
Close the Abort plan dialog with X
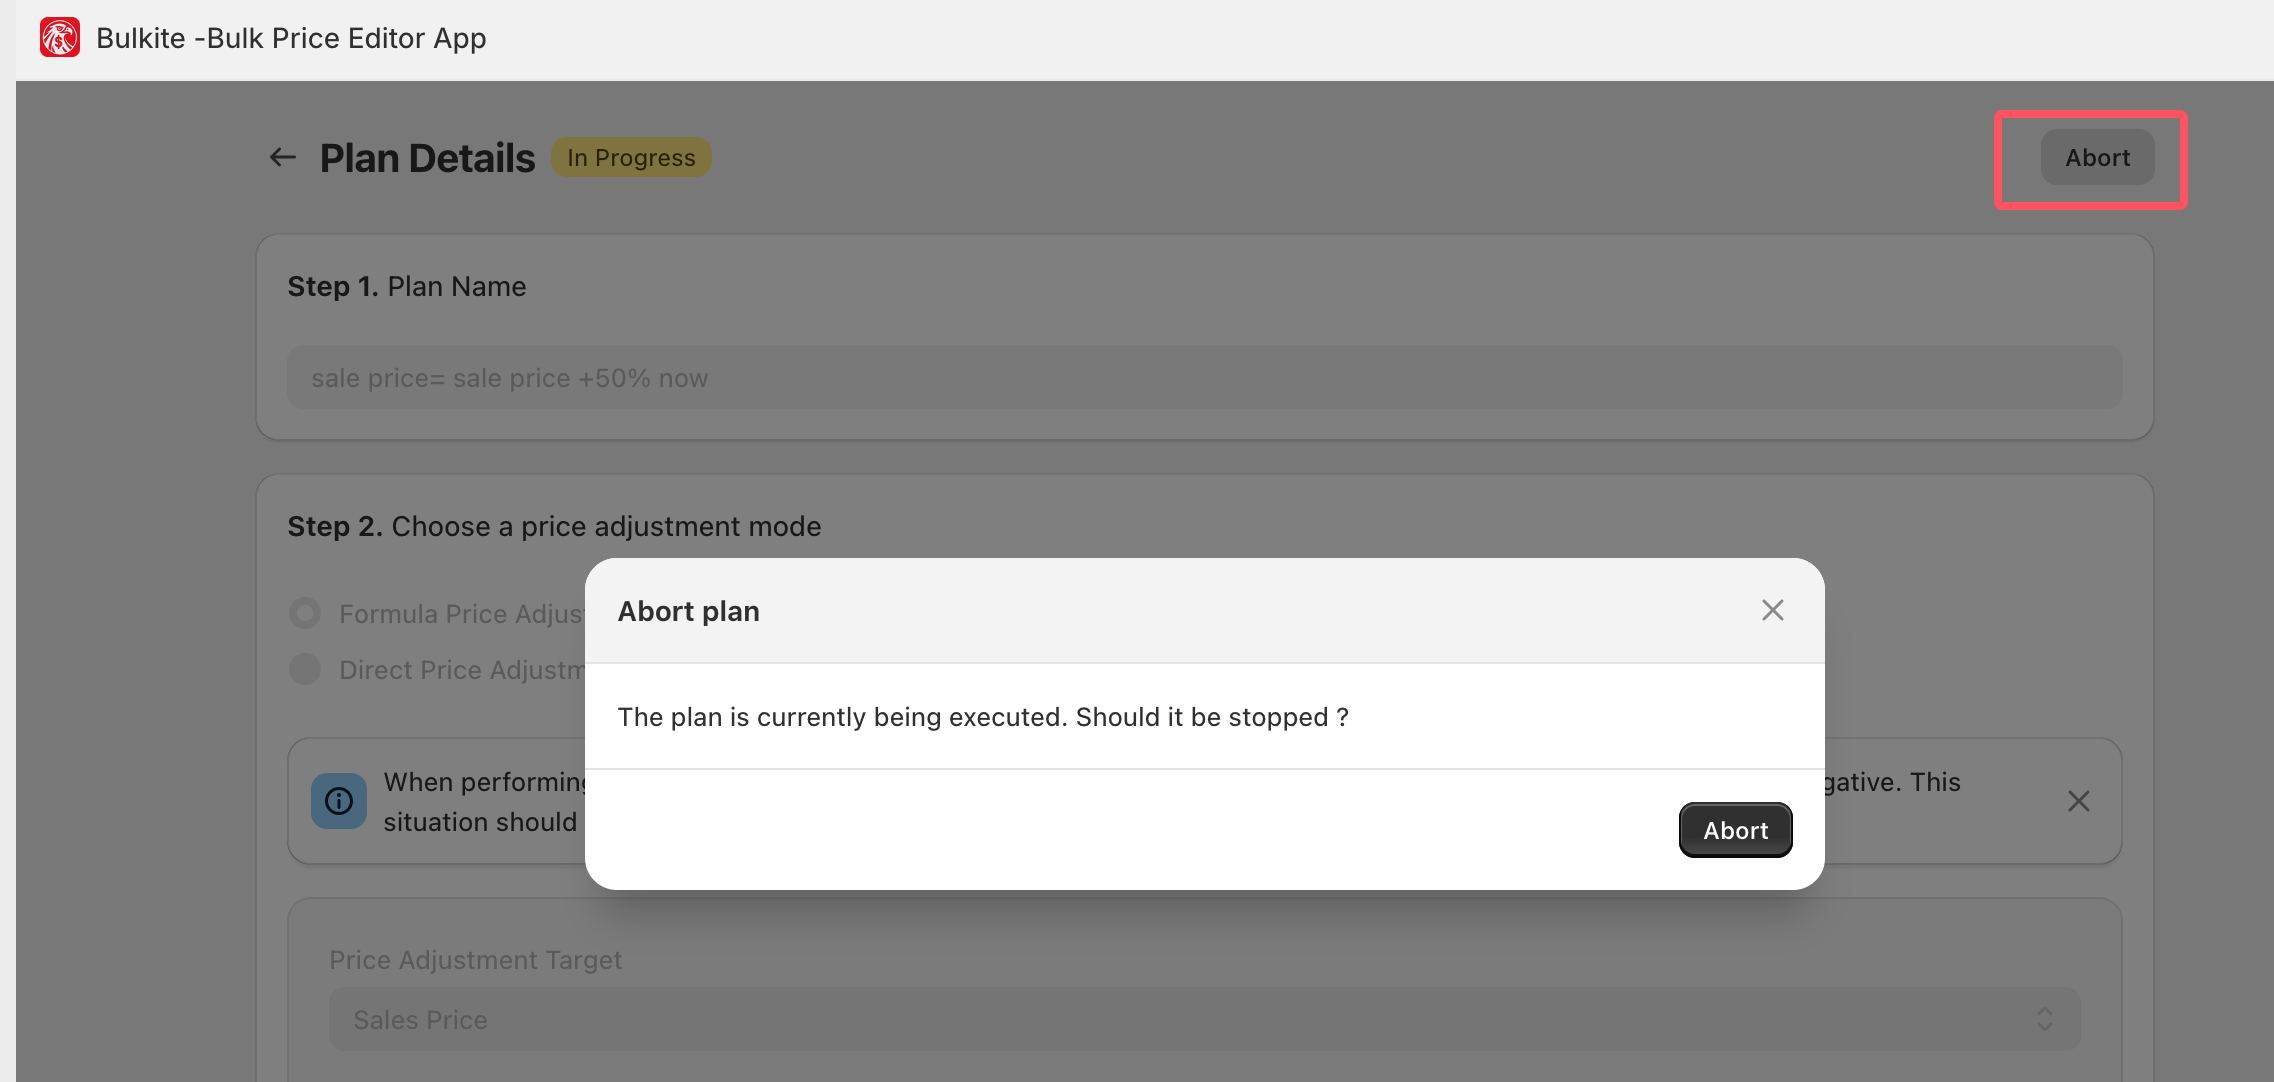pyautogui.click(x=1772, y=610)
